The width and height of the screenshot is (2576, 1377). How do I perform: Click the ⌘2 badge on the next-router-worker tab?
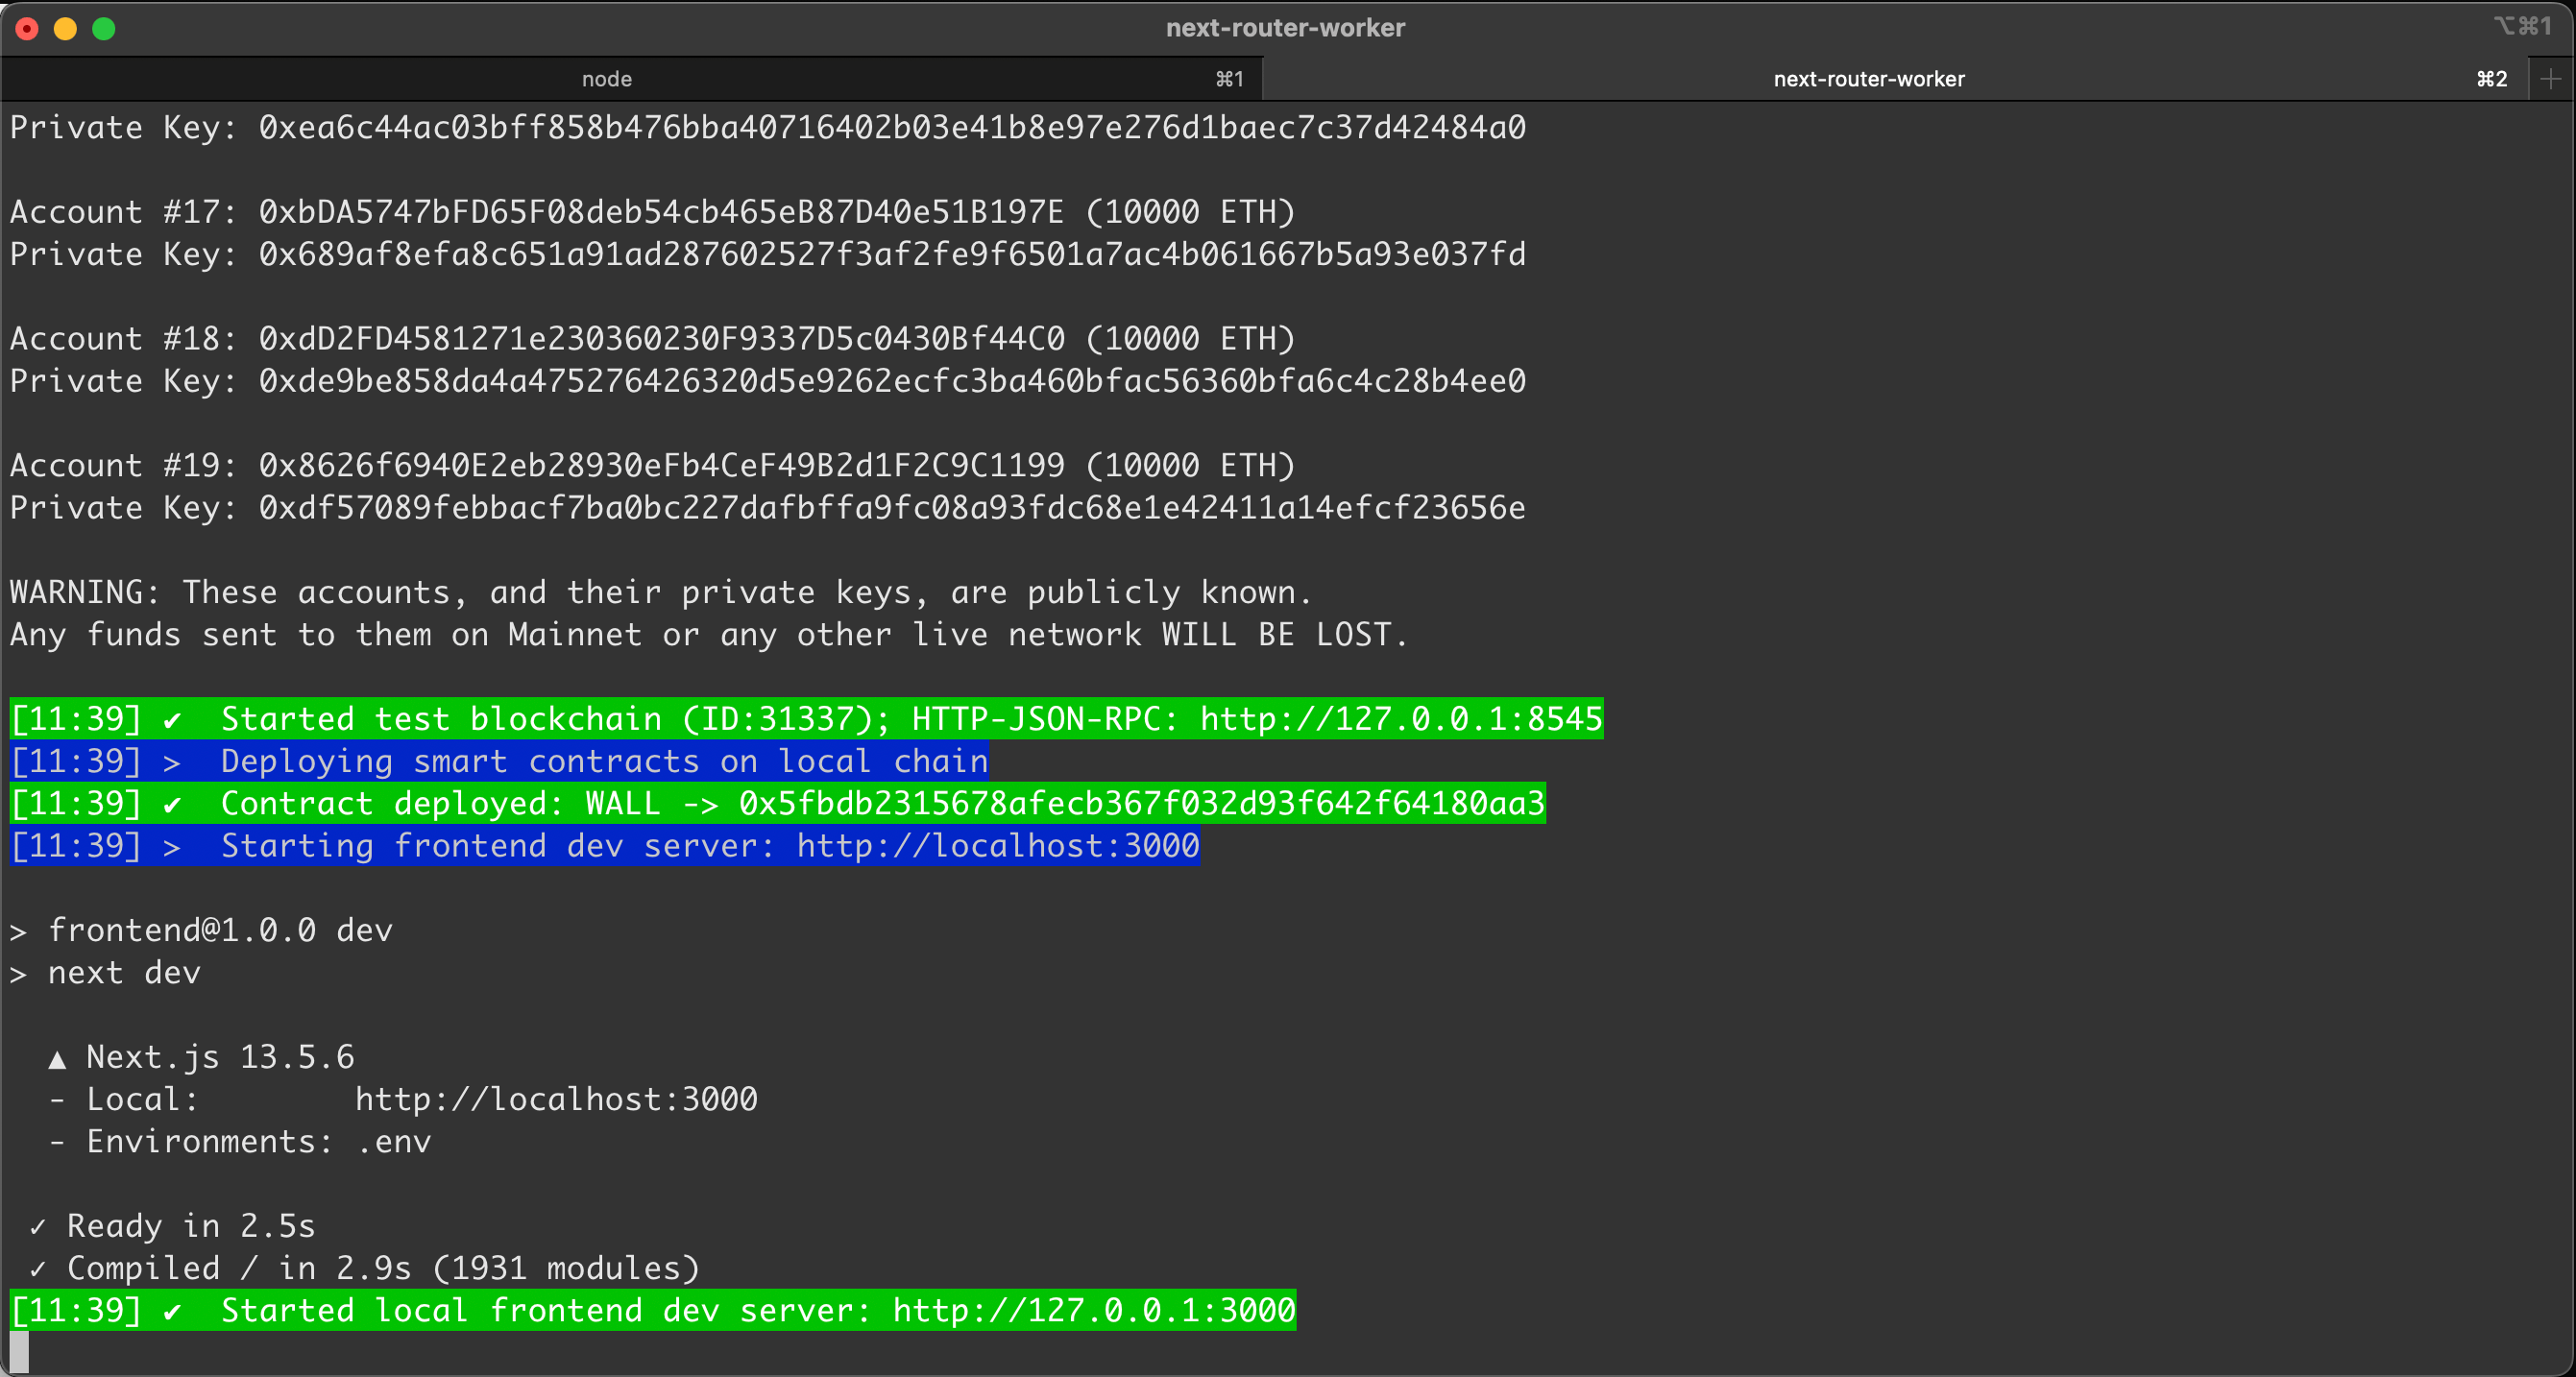tap(2491, 78)
